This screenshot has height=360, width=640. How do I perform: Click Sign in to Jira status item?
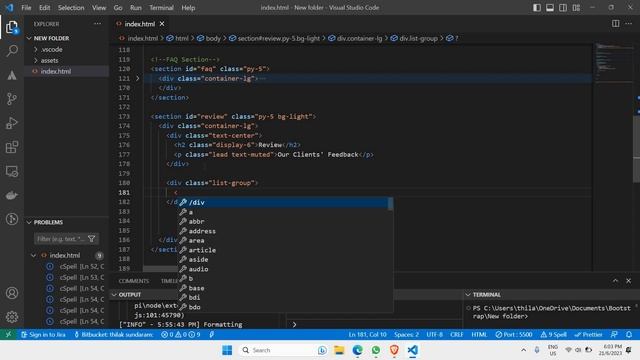tap(43, 334)
